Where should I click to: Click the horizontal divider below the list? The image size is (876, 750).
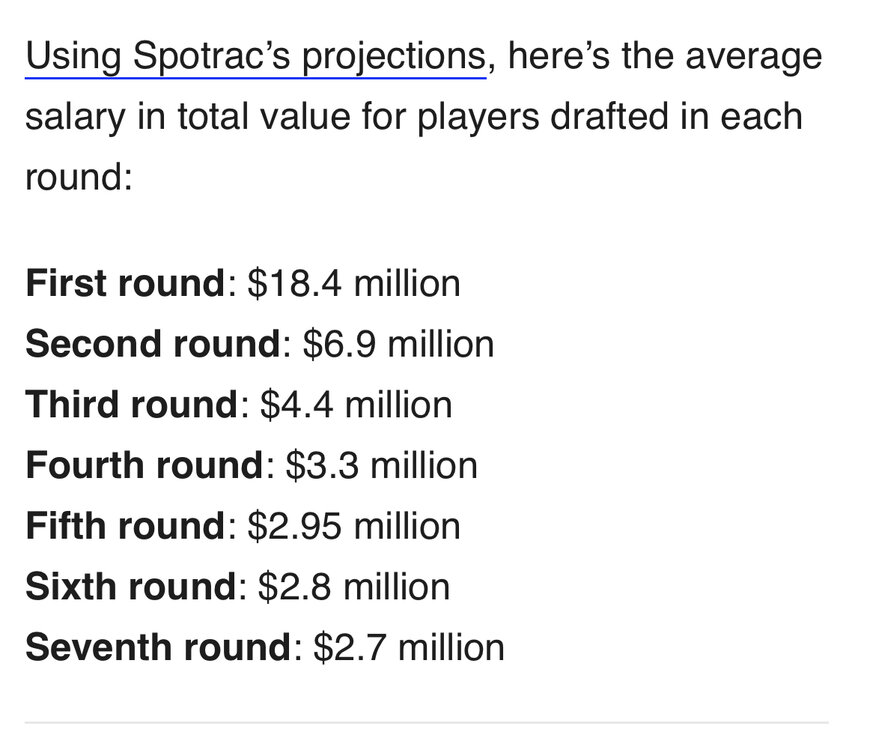tap(426, 722)
